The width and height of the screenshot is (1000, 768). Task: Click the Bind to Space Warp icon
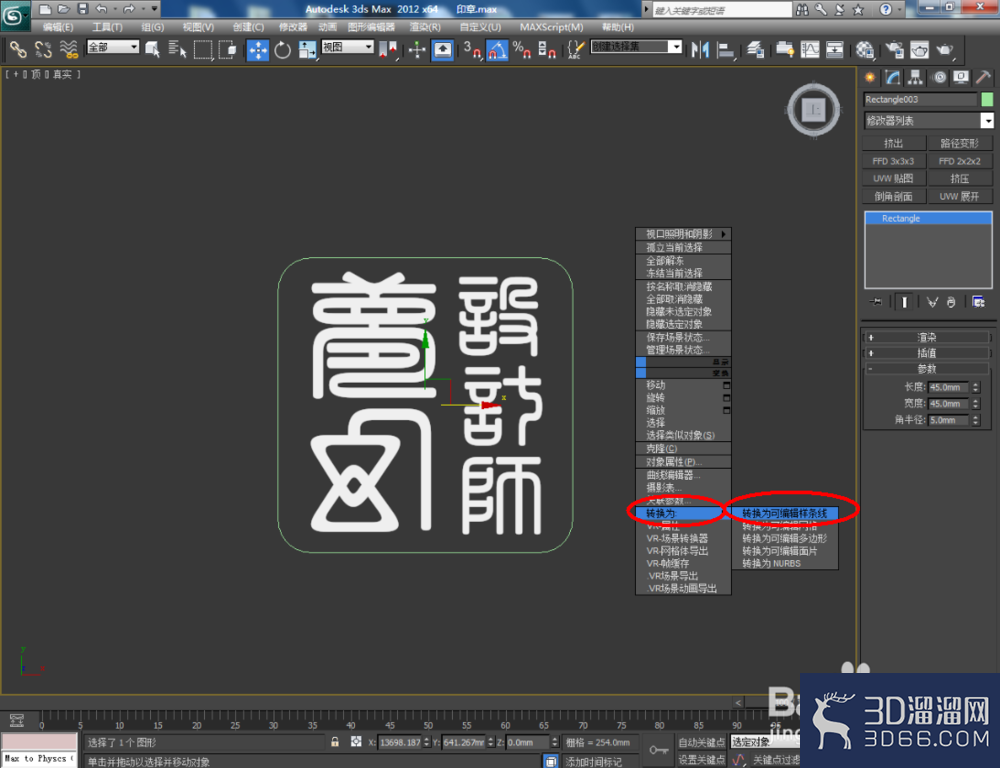pyautogui.click(x=68, y=49)
